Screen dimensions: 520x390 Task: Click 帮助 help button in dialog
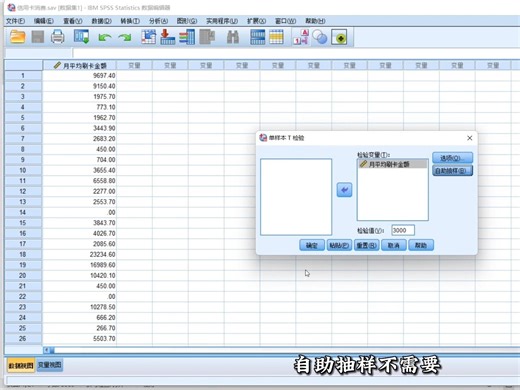[x=421, y=245]
